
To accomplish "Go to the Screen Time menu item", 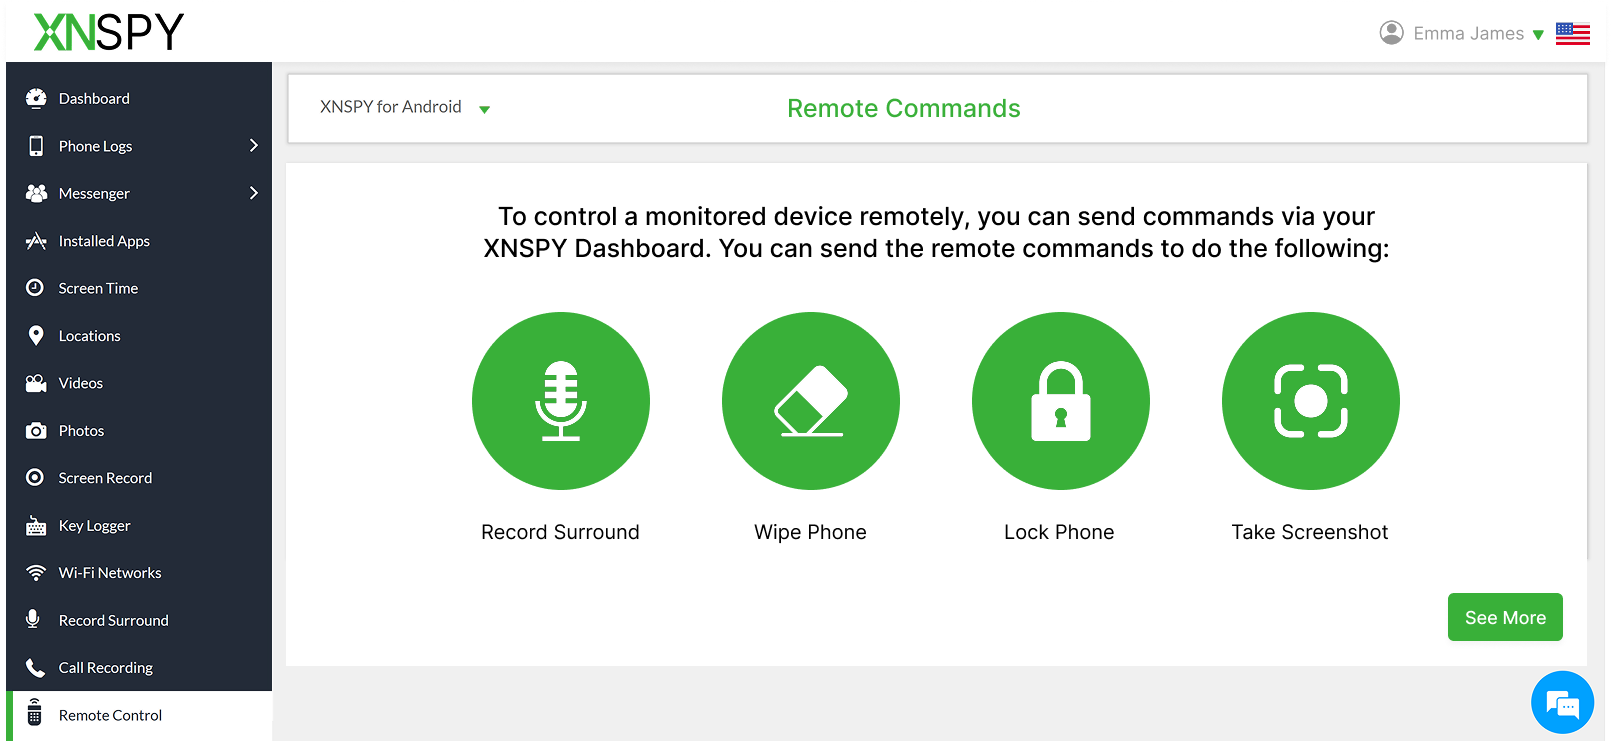I will tap(139, 288).
